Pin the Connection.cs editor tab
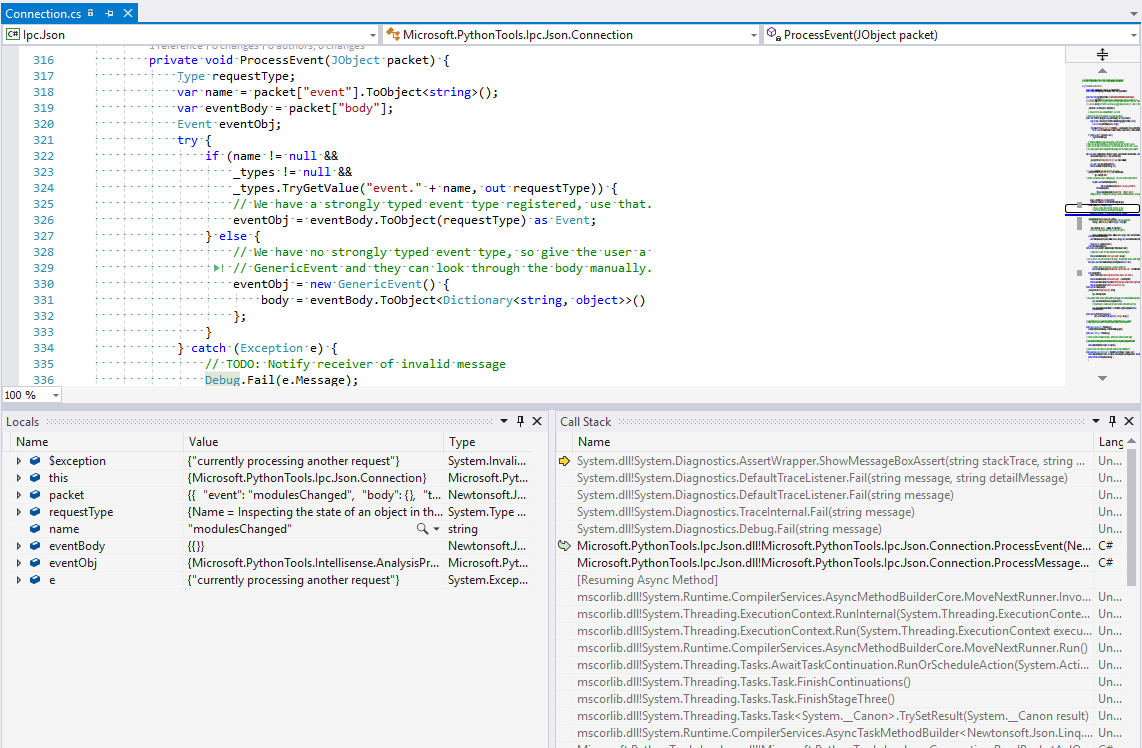Viewport: 1142px width, 748px height. coord(110,14)
